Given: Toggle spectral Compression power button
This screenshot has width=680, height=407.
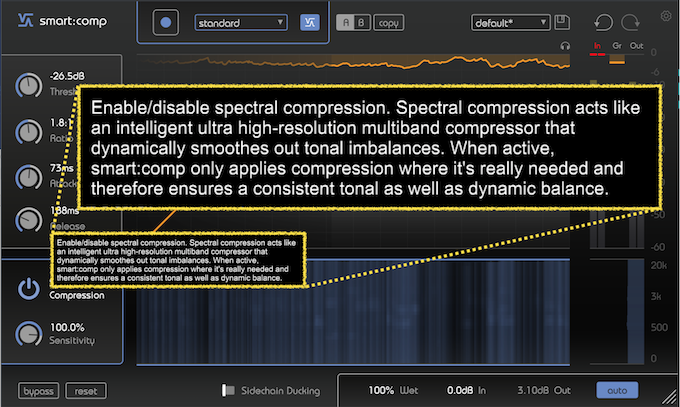Looking at the screenshot, I should click(29, 289).
